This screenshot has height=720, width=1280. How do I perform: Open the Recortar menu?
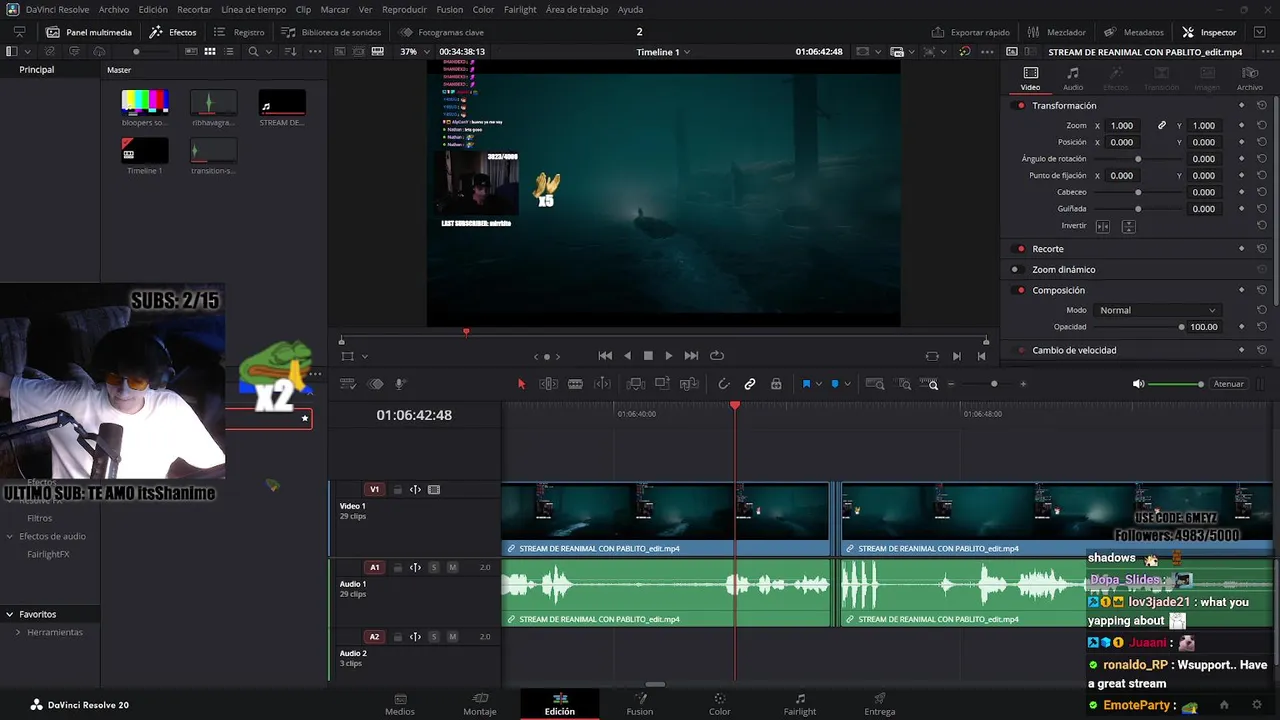click(x=194, y=9)
